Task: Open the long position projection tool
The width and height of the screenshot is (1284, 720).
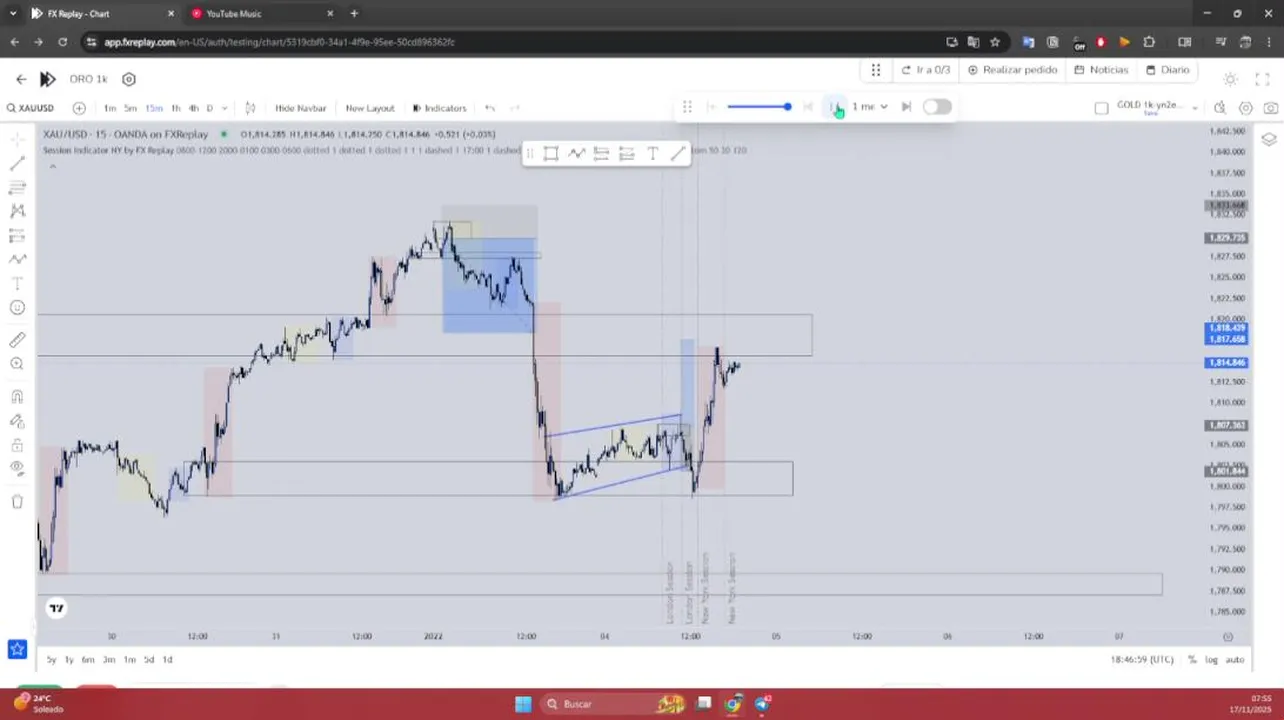Action: (17, 236)
